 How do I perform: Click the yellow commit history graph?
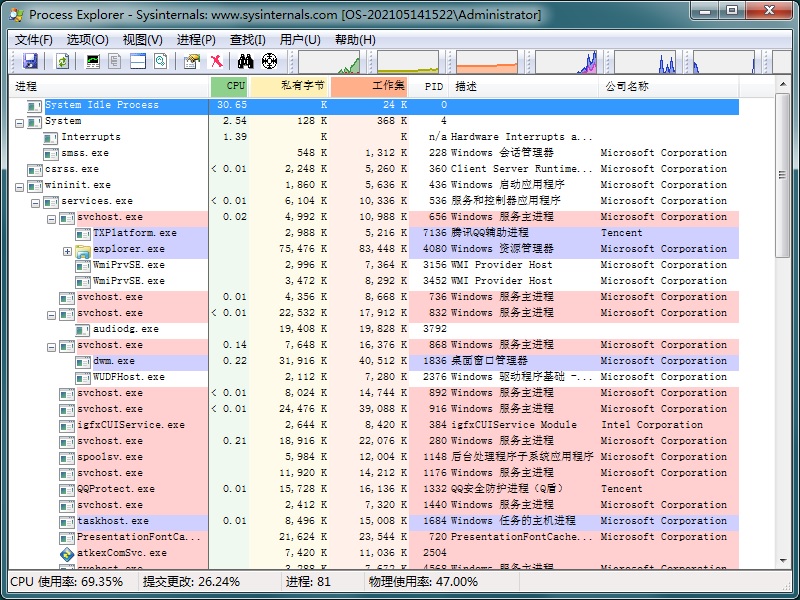tap(408, 62)
